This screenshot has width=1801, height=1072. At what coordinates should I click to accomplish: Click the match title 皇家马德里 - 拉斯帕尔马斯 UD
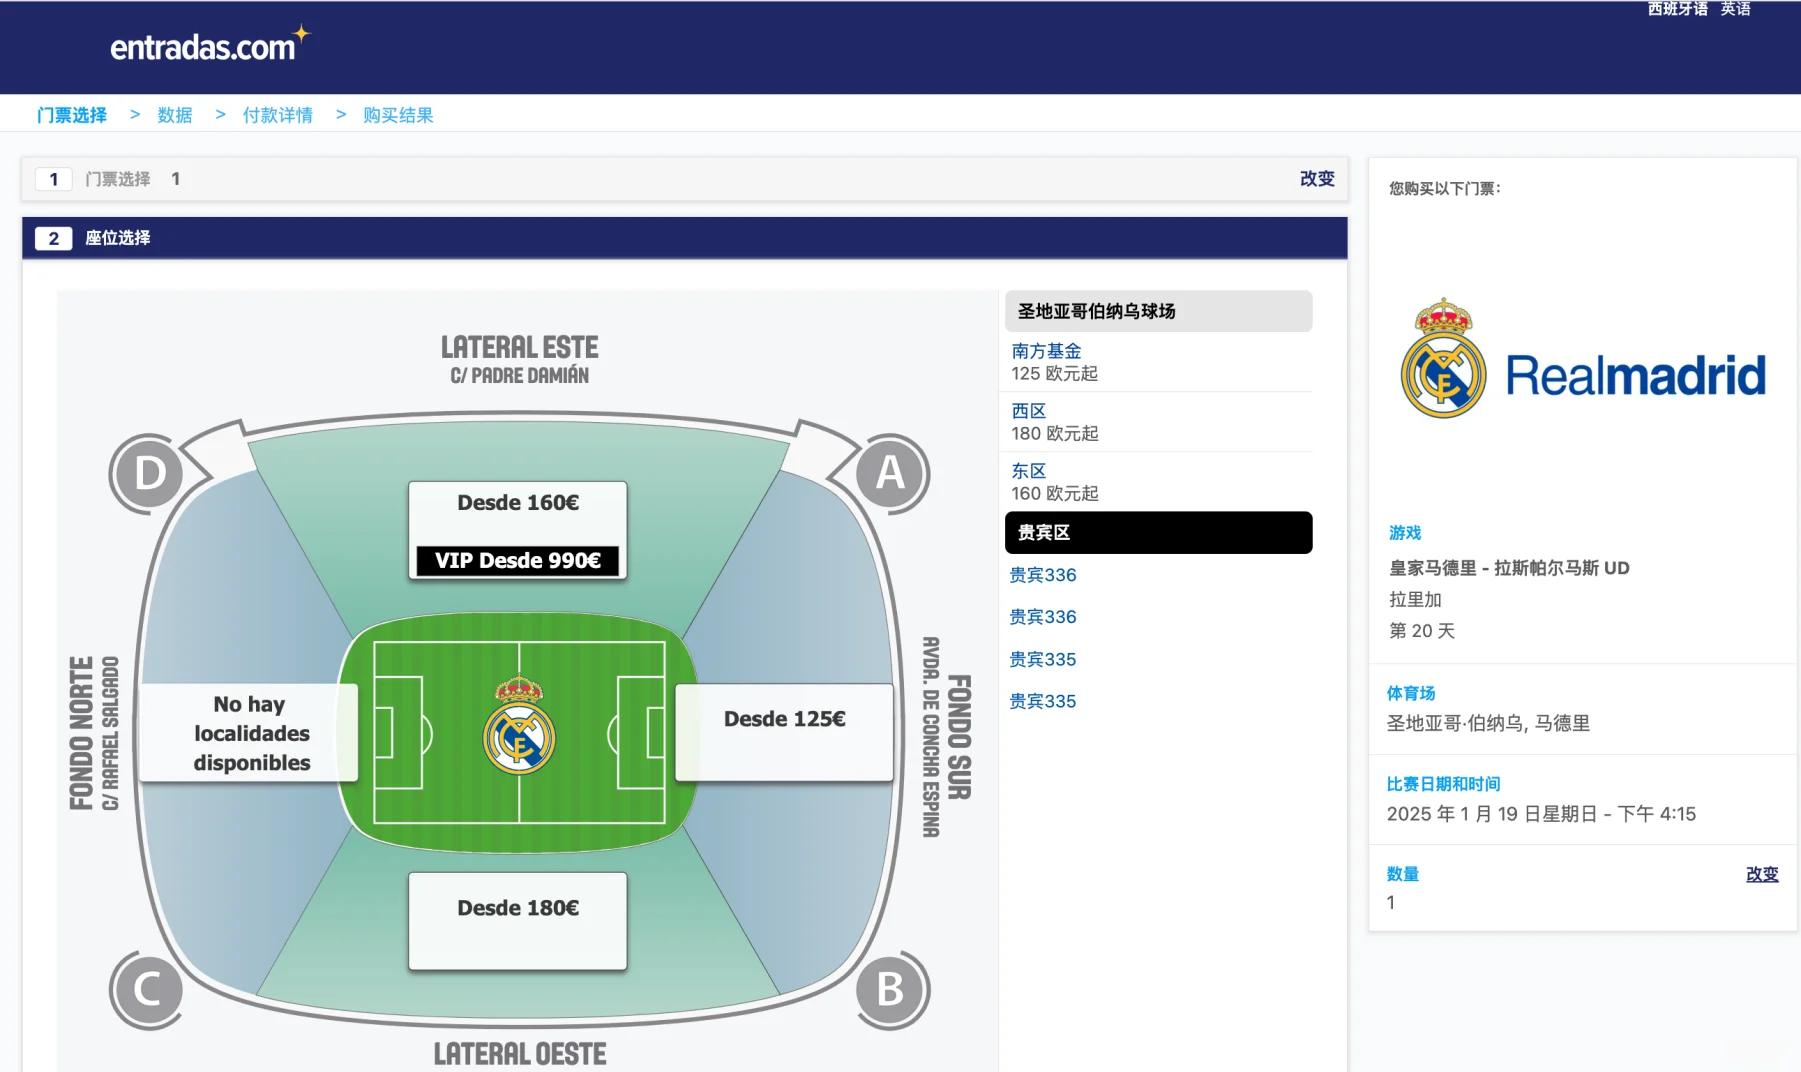(x=1509, y=568)
